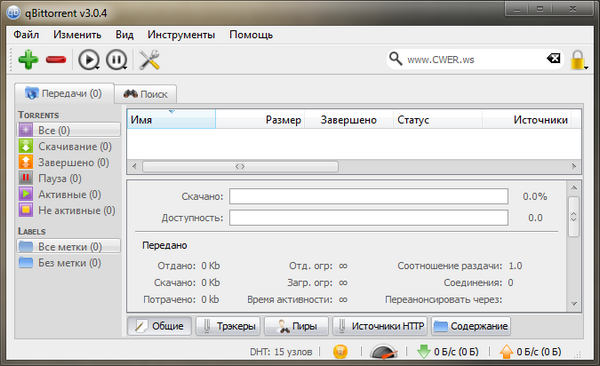Image resolution: width=600 pixels, height=366 pixels.
Task: Toggle alternative speed limits gauge icon
Action: pyautogui.click(x=383, y=351)
